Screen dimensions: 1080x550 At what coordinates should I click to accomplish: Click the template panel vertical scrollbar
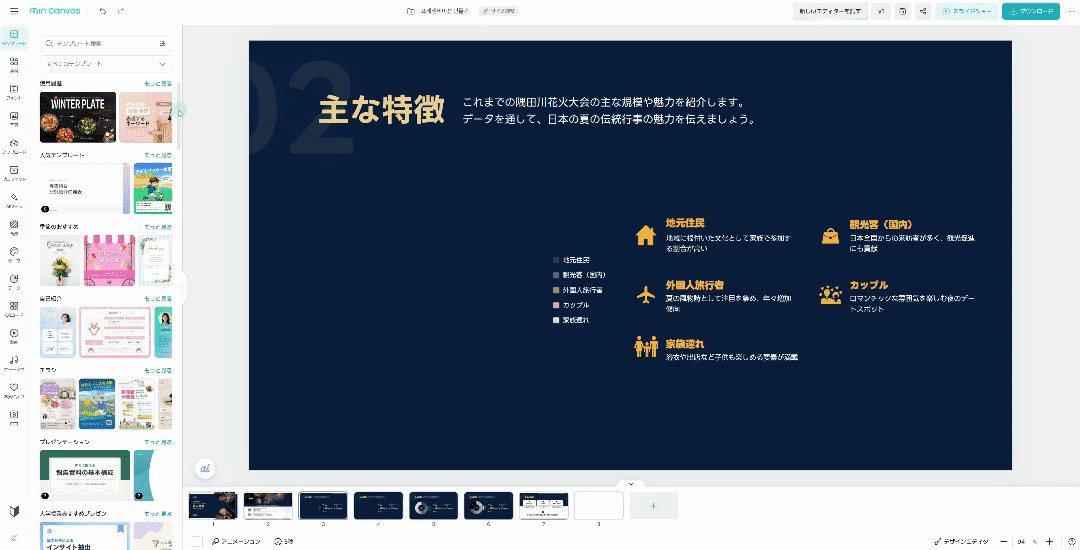179,117
